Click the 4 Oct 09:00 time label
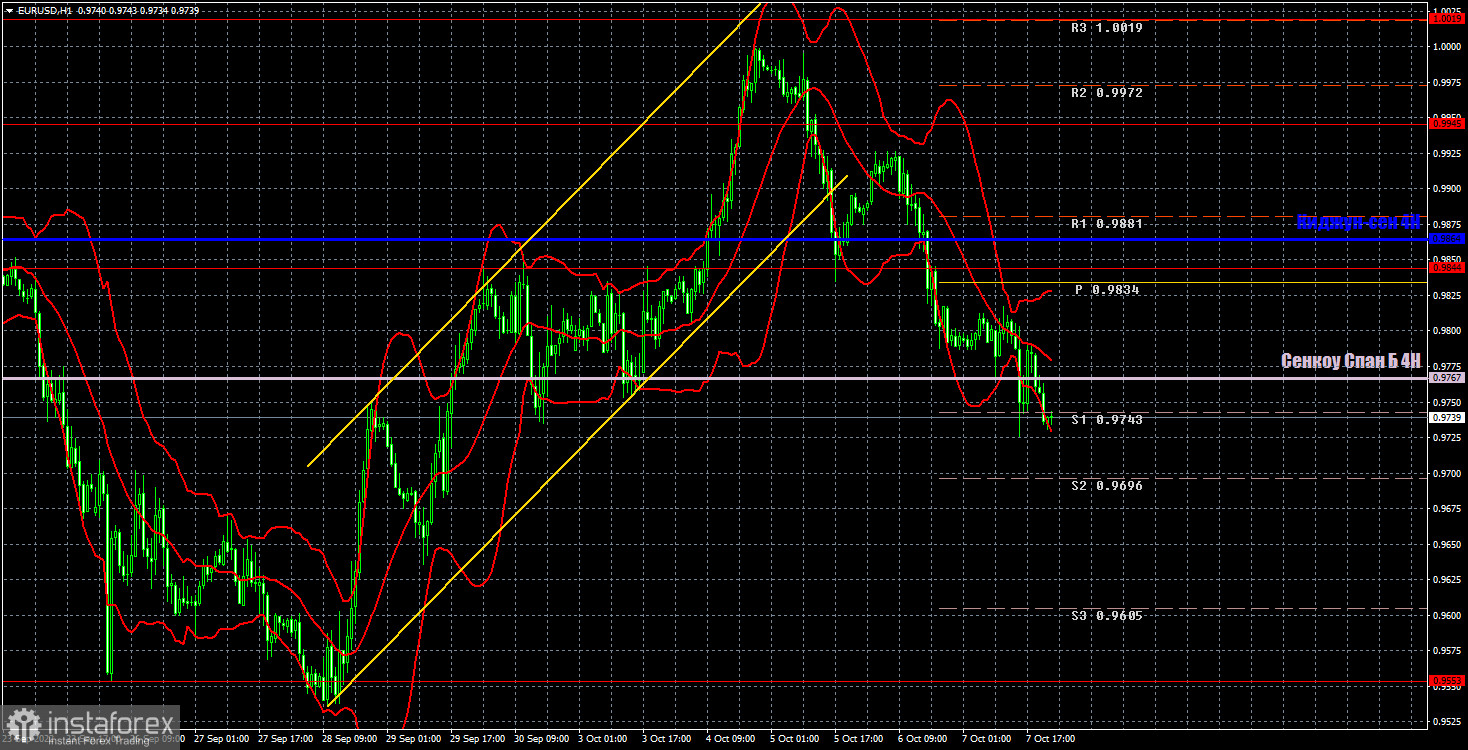The width and height of the screenshot is (1468, 750). tap(731, 739)
